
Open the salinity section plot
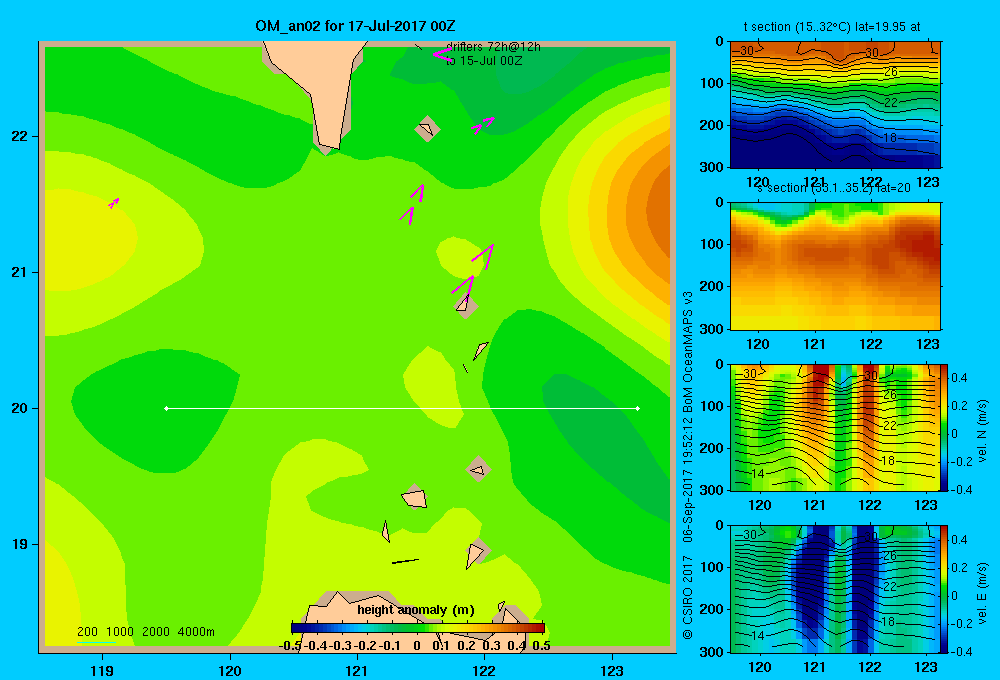[x=835, y=266]
